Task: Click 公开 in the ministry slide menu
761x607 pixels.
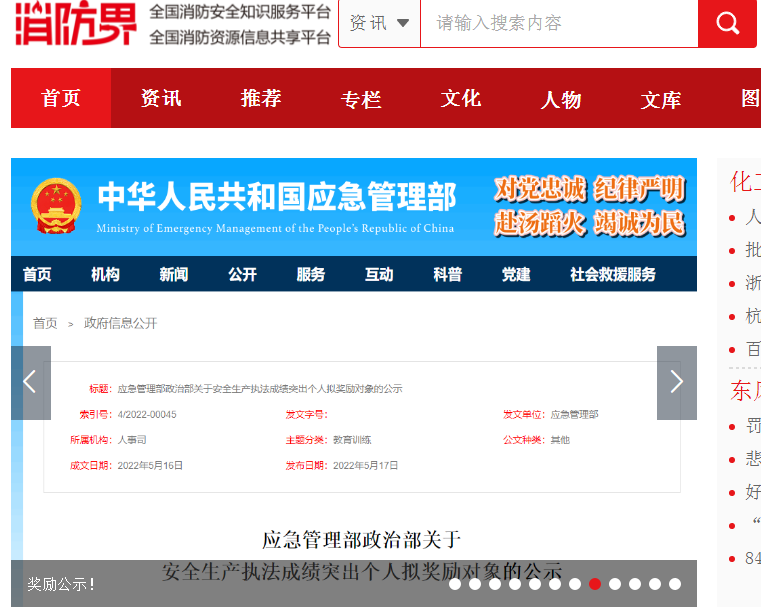Action: pos(242,275)
